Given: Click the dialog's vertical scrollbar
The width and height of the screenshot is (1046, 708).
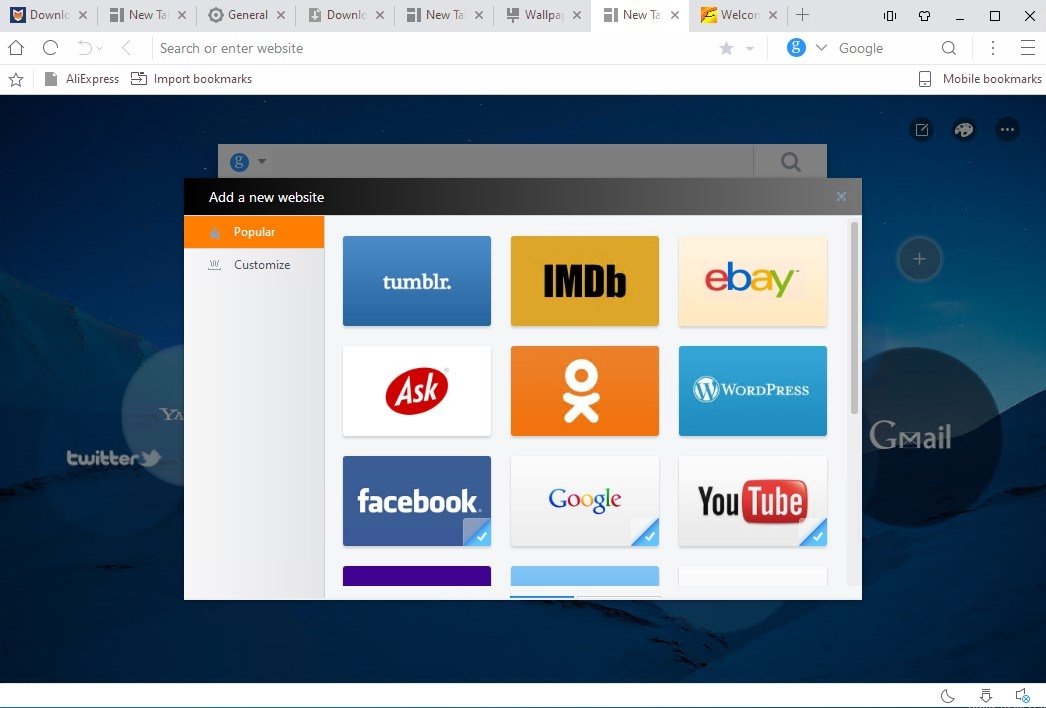Looking at the screenshot, I should [x=854, y=318].
